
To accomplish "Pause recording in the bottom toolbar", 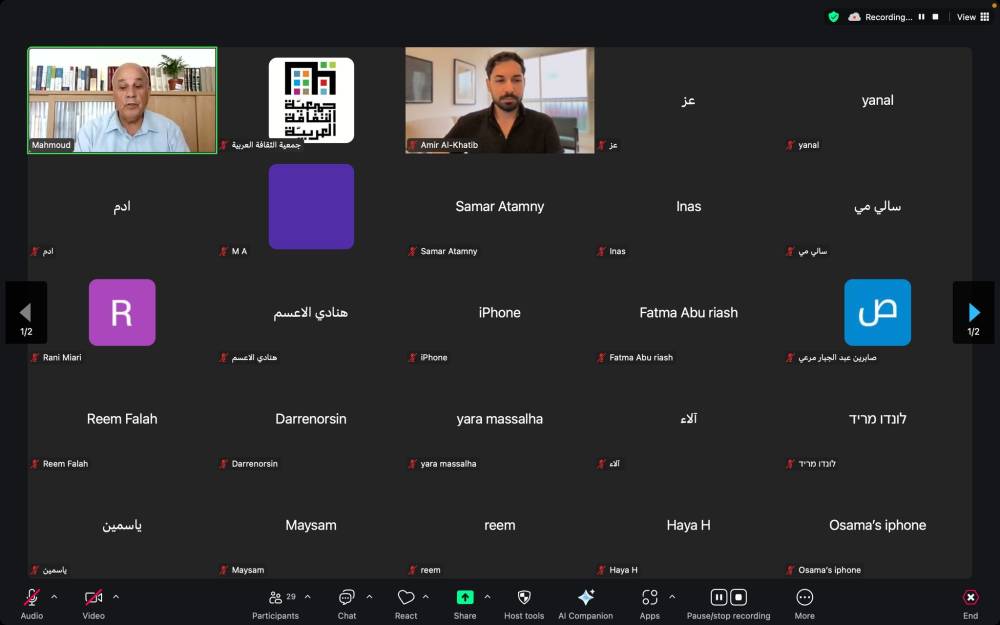I will (x=718, y=597).
